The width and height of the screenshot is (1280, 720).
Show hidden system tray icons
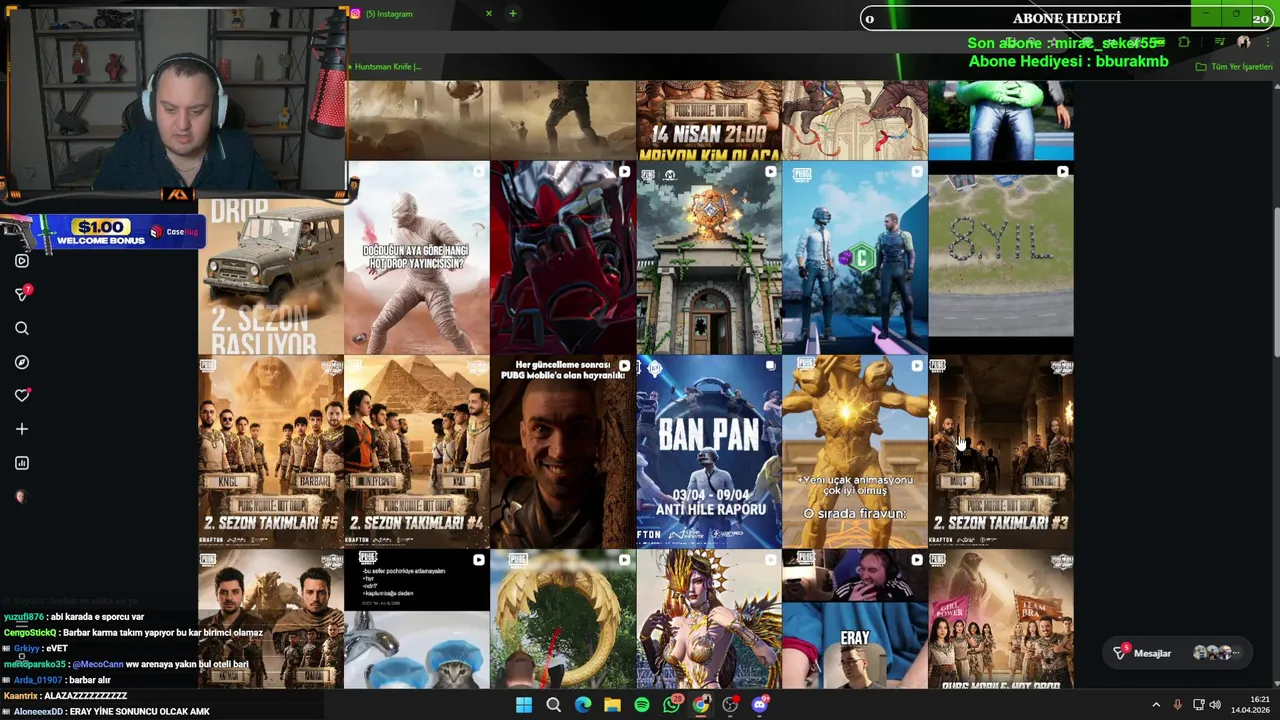pyautogui.click(x=1157, y=705)
